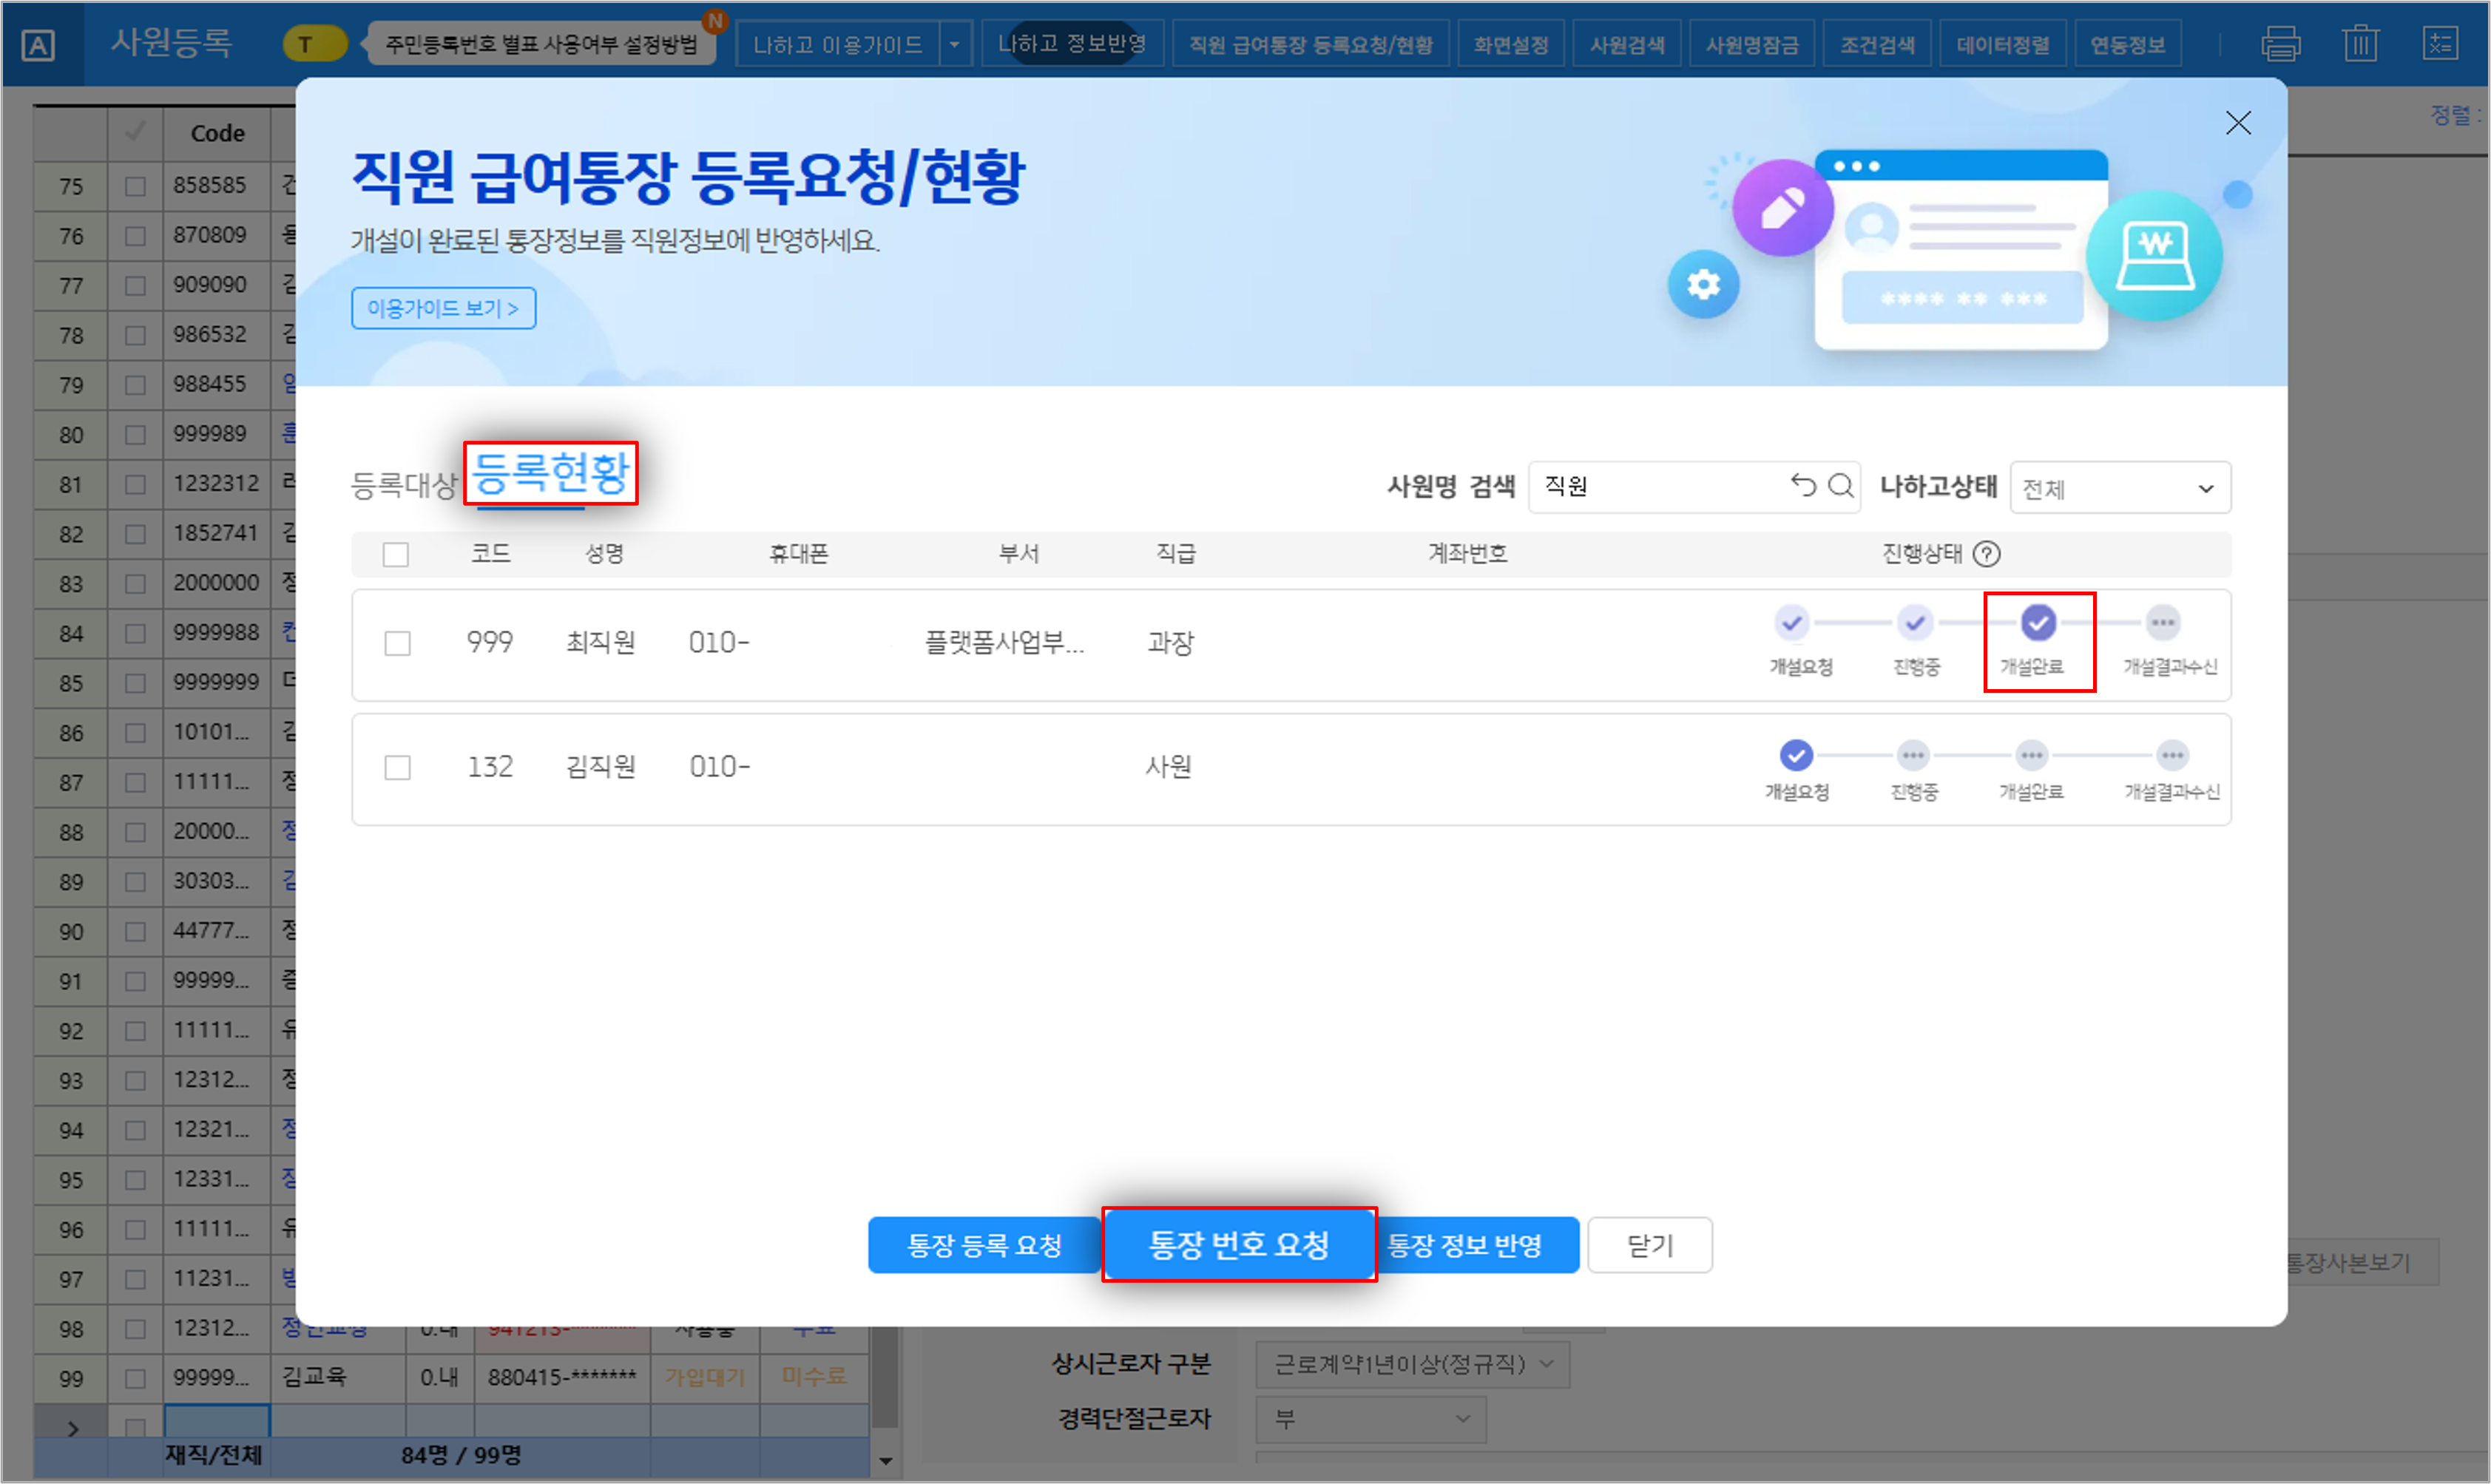Click the print icon in top toolbar
2491x1484 pixels.
click(2281, 44)
